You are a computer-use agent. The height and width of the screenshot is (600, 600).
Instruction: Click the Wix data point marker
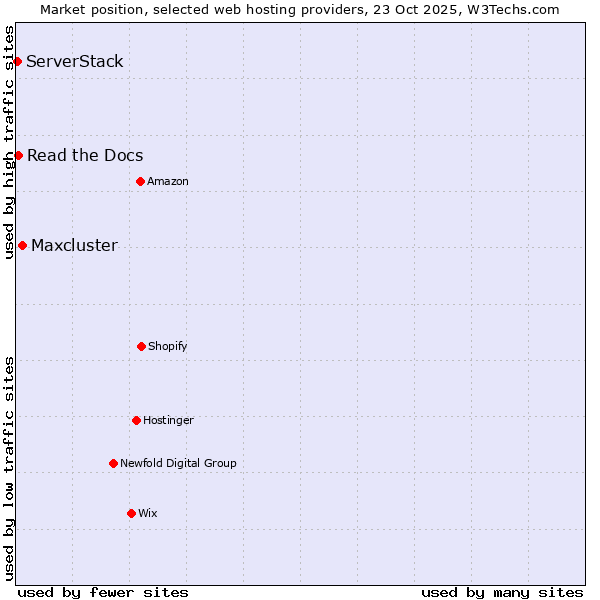click(x=131, y=513)
